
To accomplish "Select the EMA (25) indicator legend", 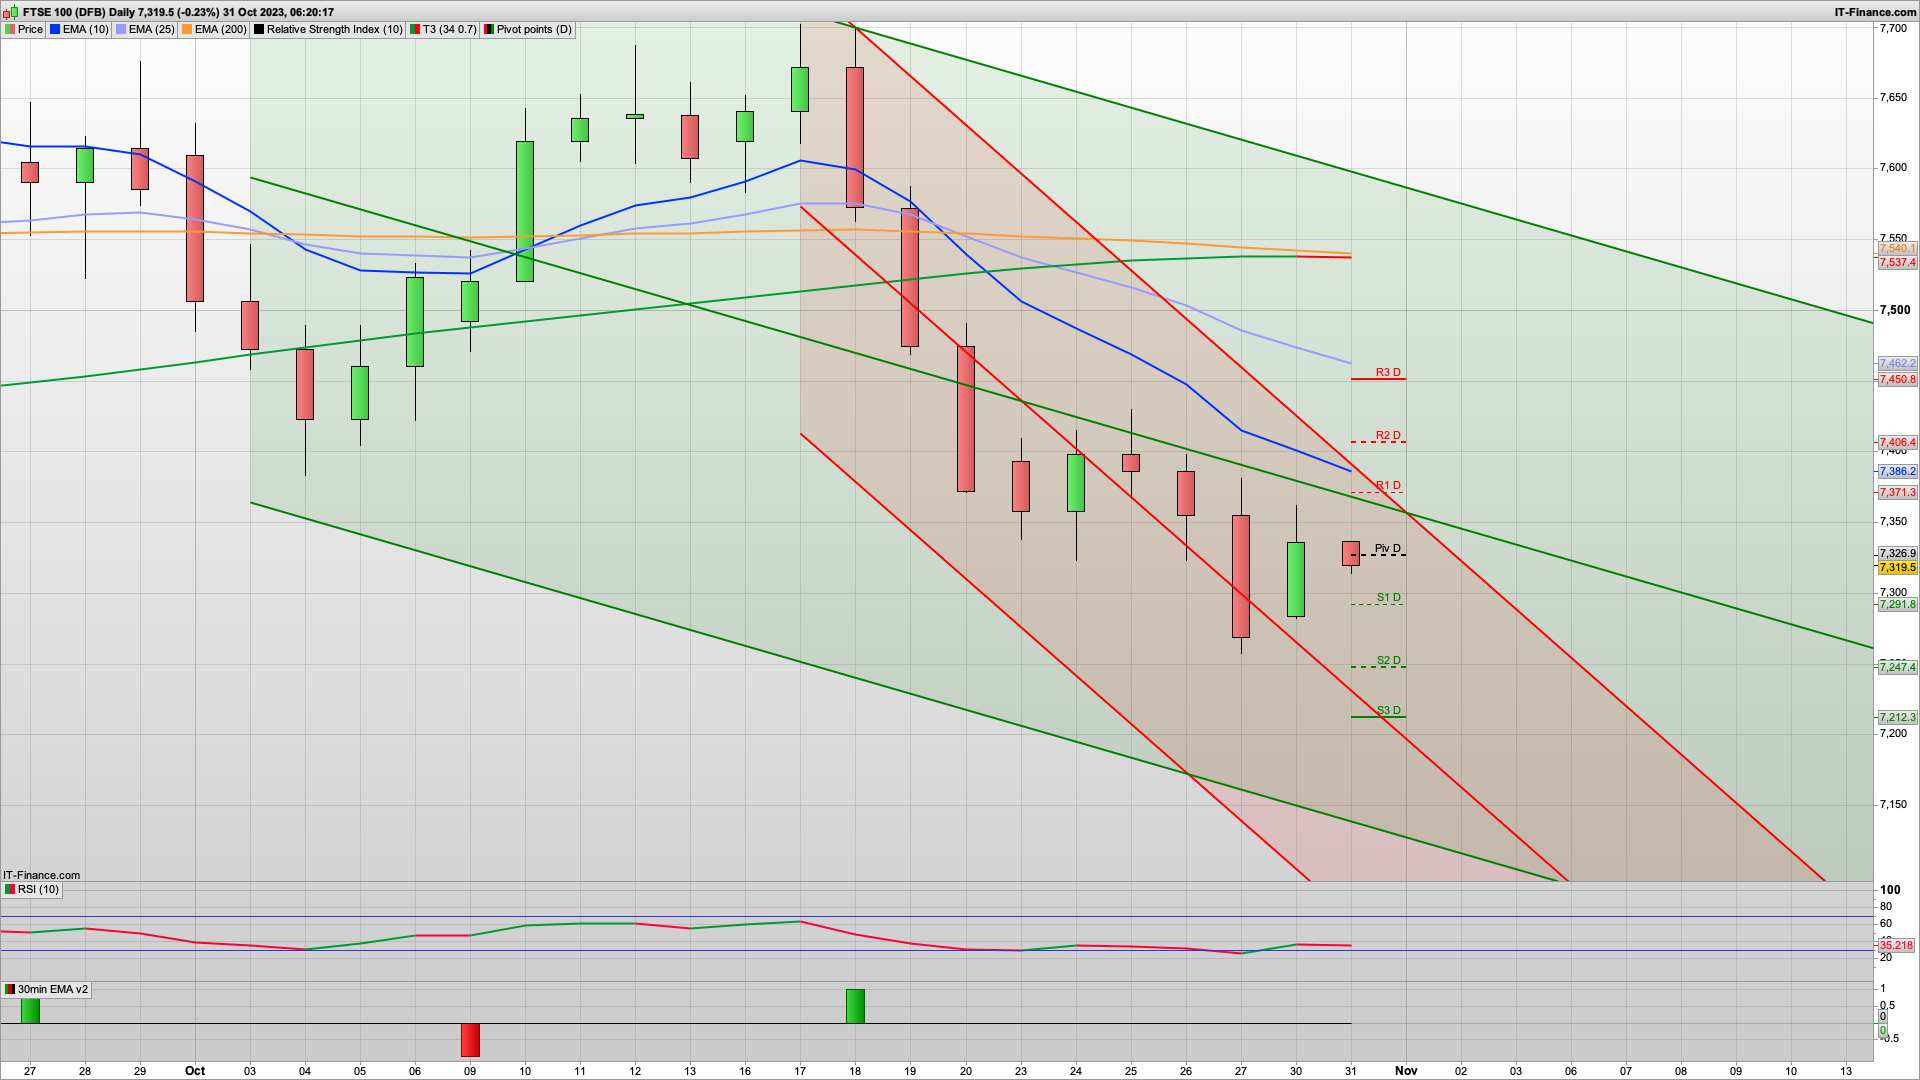I will [x=145, y=29].
